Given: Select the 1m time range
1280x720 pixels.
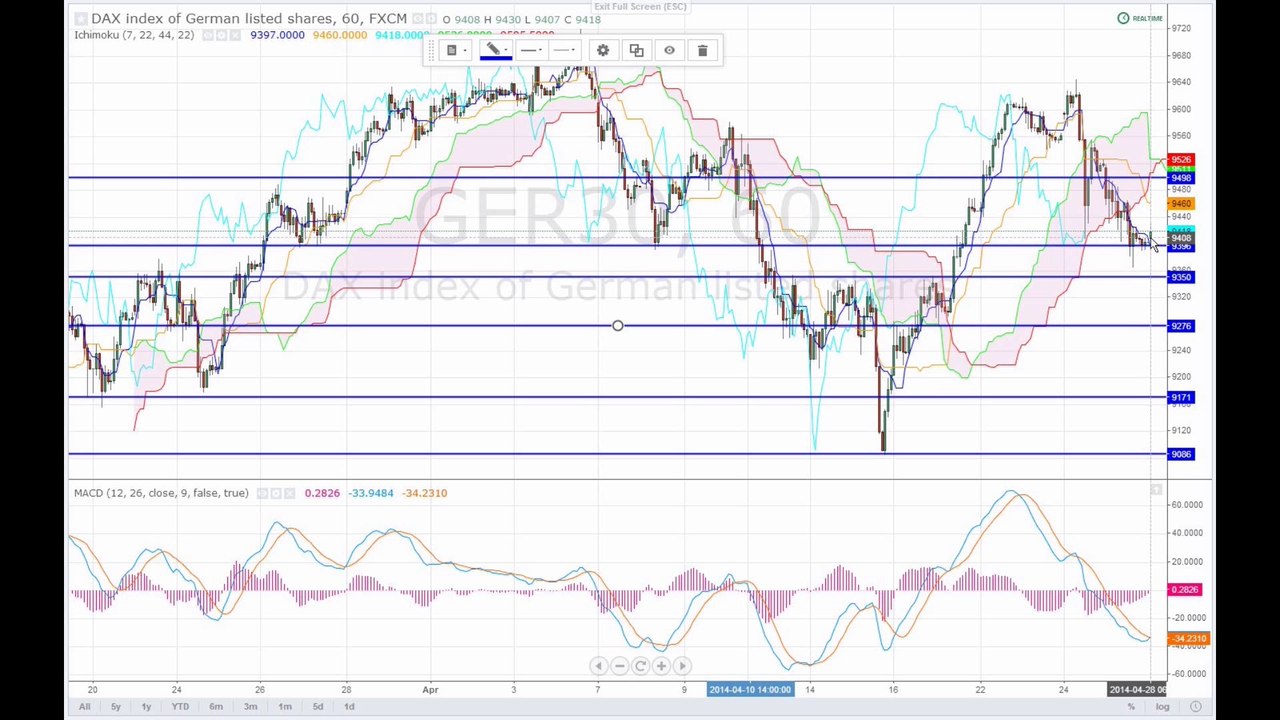Looking at the screenshot, I should [x=285, y=707].
